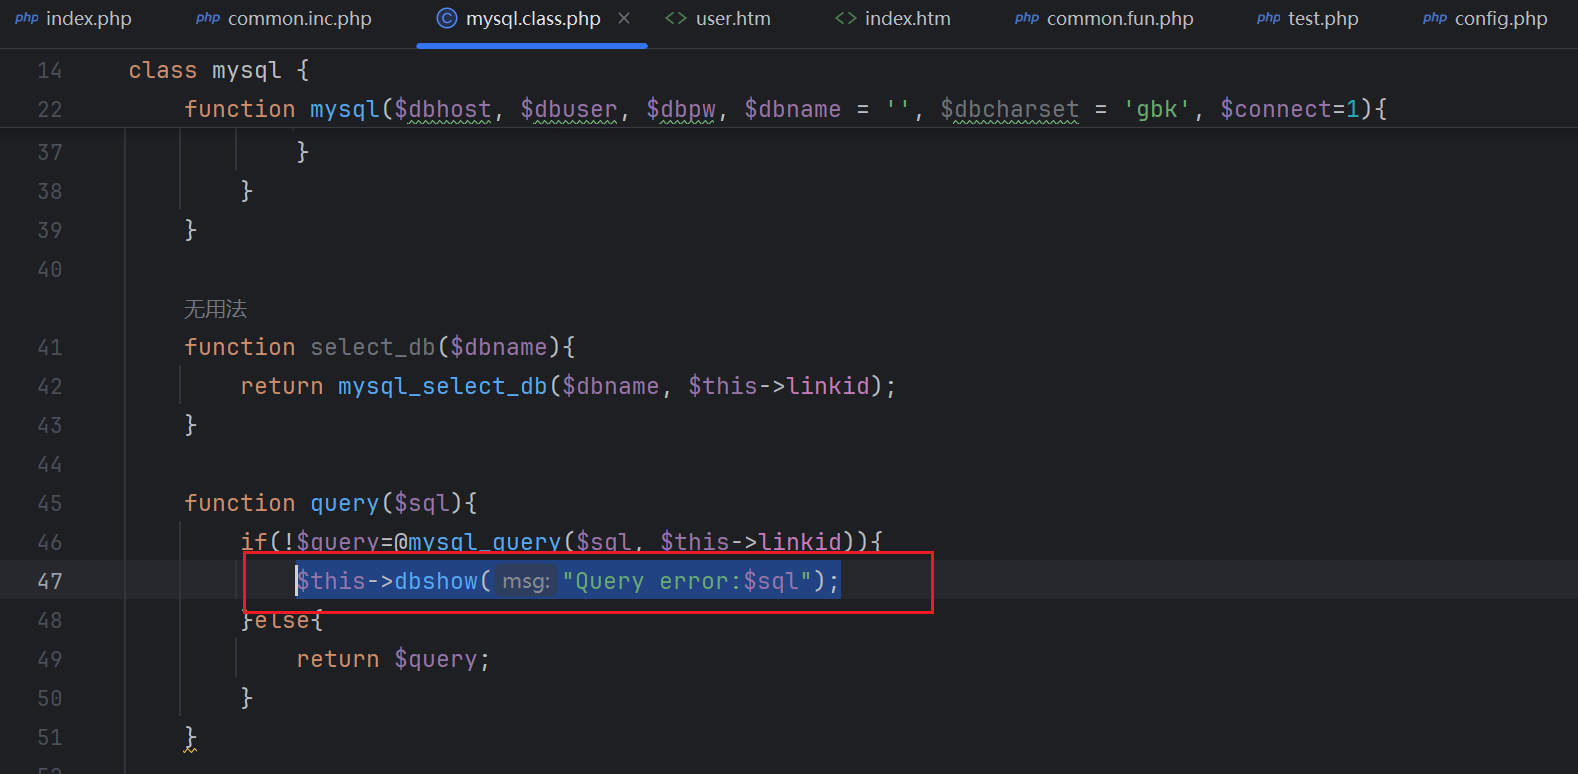Switch to the index.php tab
Screen dimensions: 1578x774
click(x=73, y=19)
